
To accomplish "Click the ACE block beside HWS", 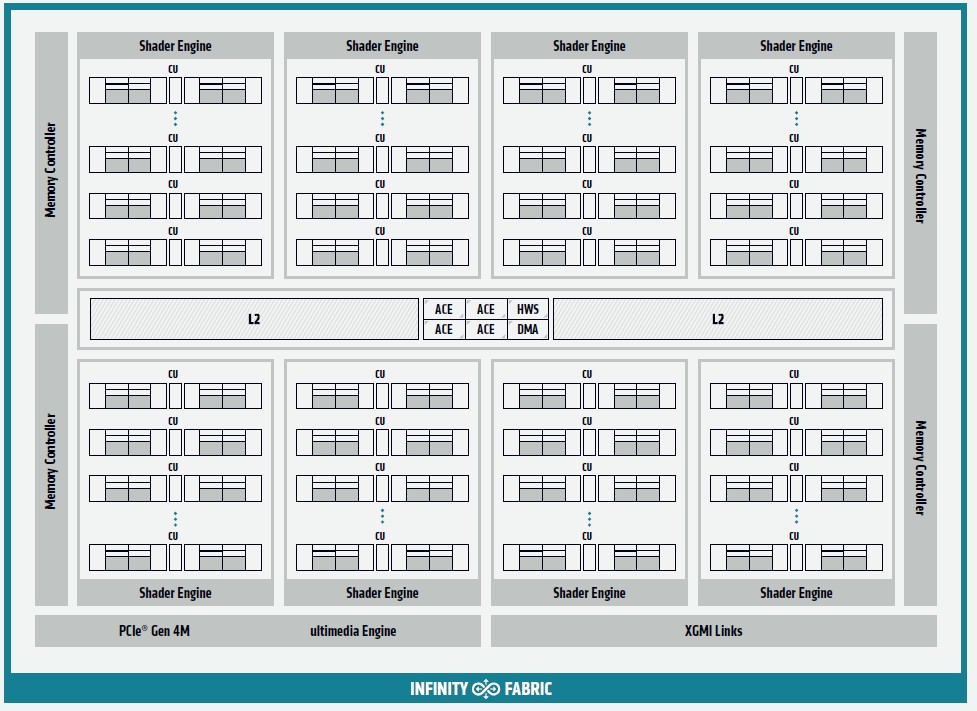I will pyautogui.click(x=486, y=309).
